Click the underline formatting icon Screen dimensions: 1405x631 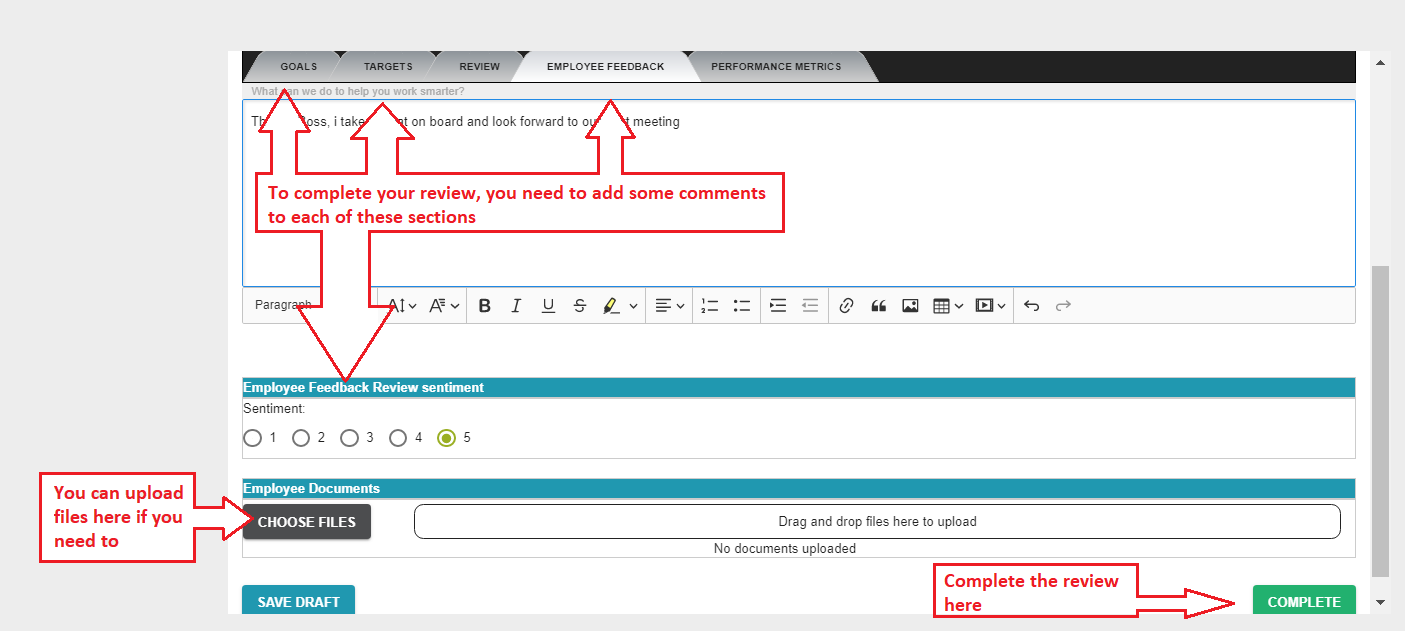point(548,306)
